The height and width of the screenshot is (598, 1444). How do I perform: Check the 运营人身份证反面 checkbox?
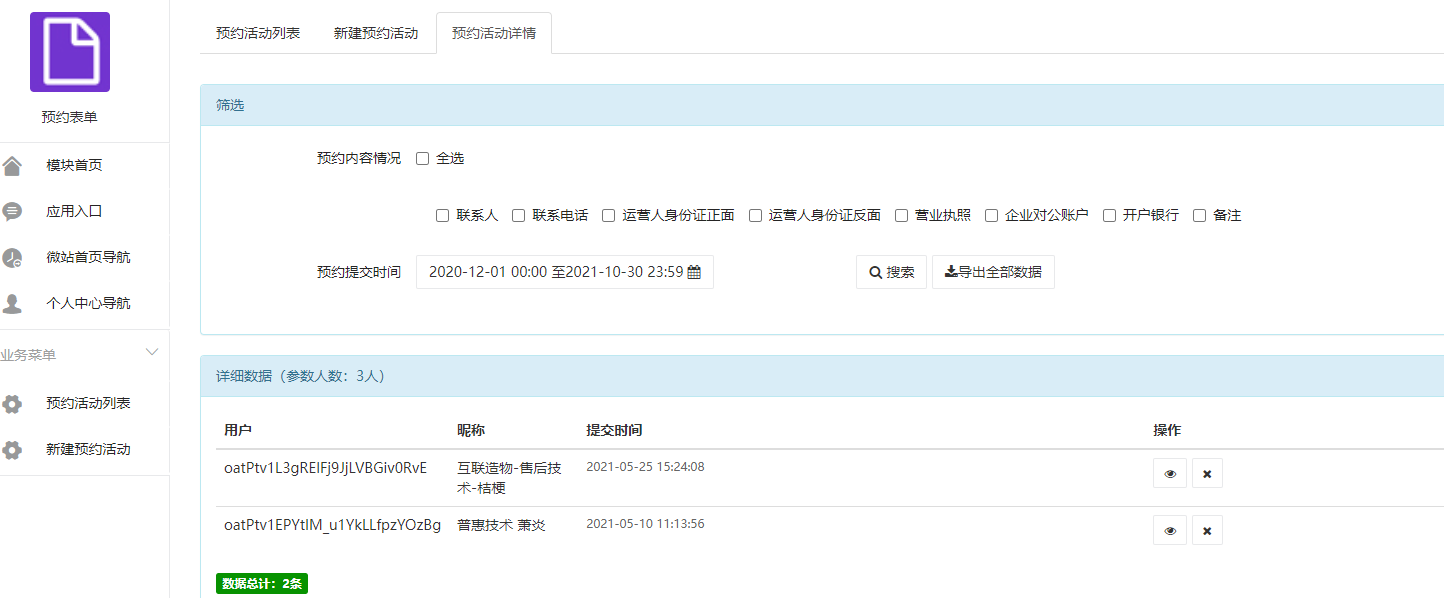point(755,215)
